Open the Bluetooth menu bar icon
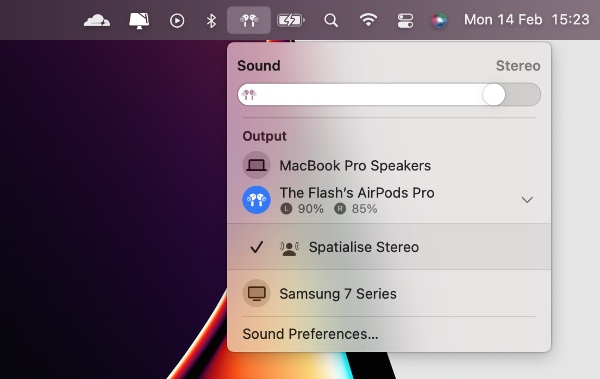Image resolution: width=600 pixels, height=379 pixels. point(211,20)
